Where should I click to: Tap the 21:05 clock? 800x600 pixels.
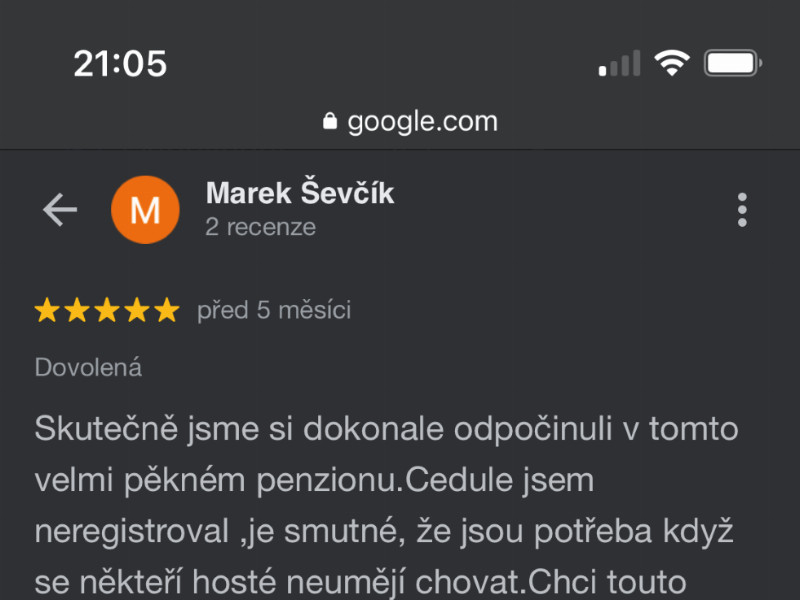120,64
